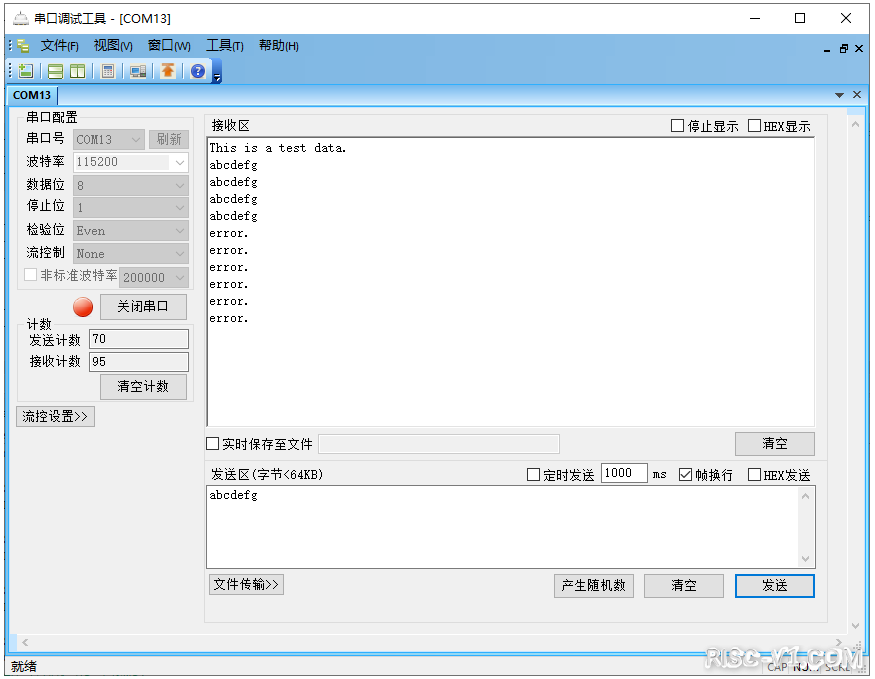Click the red port status indicator
This screenshot has width=875, height=679.
coord(82,307)
